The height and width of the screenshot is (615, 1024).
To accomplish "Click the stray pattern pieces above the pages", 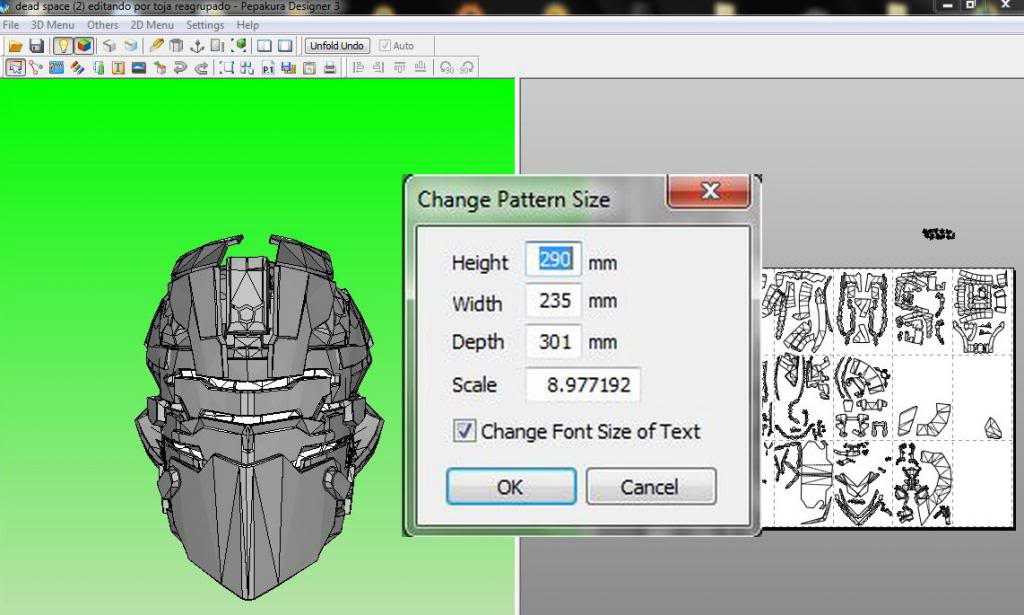I will click(x=938, y=233).
